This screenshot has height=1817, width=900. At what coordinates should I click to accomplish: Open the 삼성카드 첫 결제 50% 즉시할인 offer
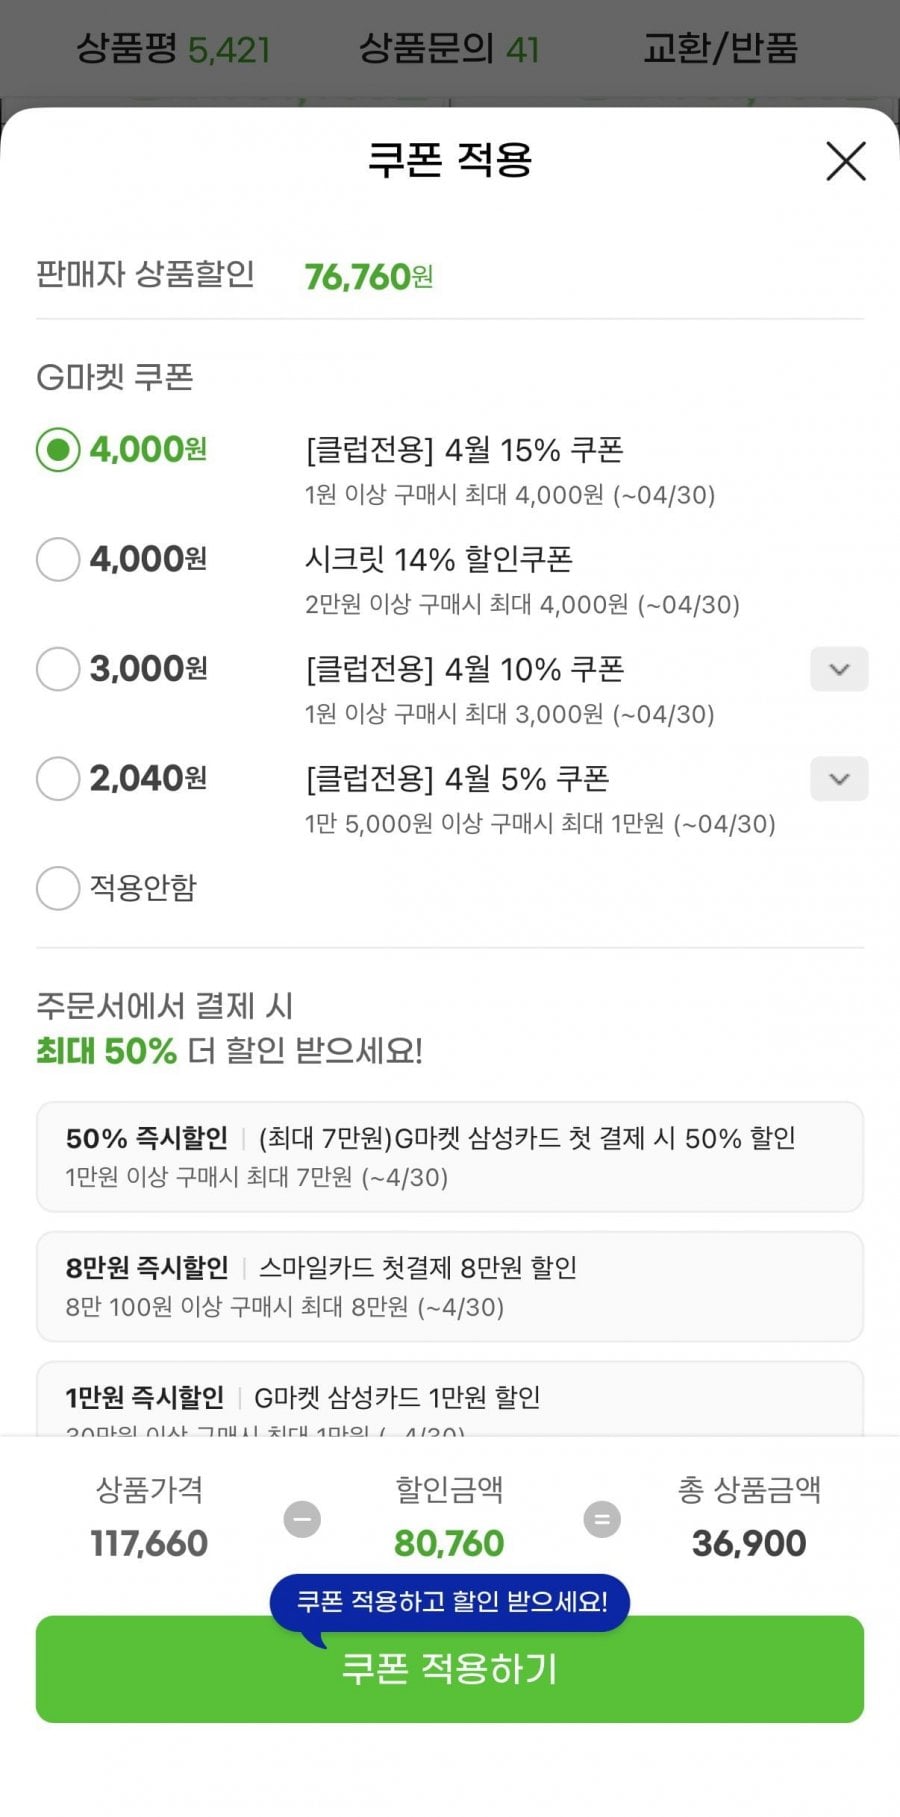449,1156
